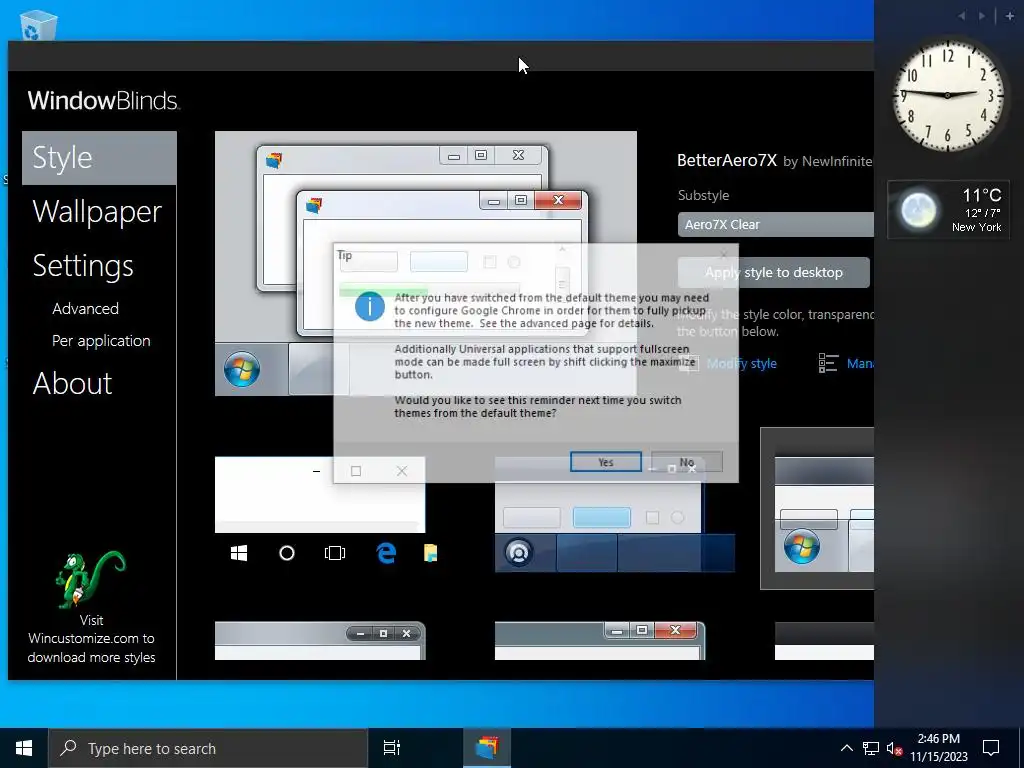Go to the Settings section
1024x768 pixels.
point(83,266)
